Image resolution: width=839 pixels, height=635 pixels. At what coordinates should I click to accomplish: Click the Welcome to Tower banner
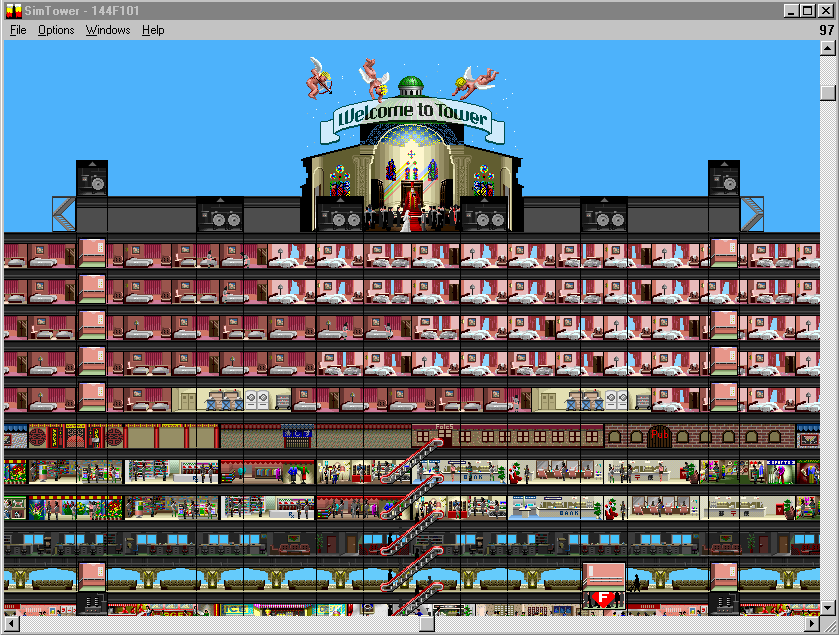point(412,117)
